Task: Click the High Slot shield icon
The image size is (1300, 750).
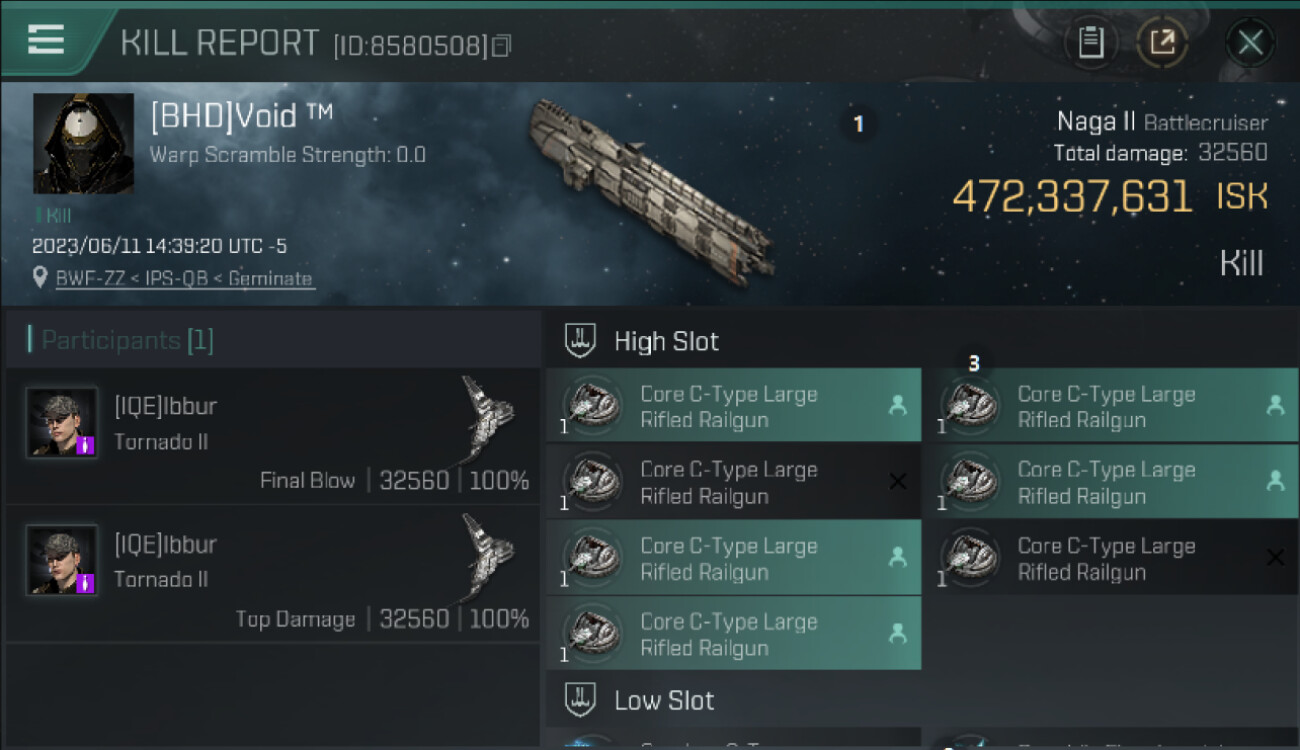Action: 581,341
